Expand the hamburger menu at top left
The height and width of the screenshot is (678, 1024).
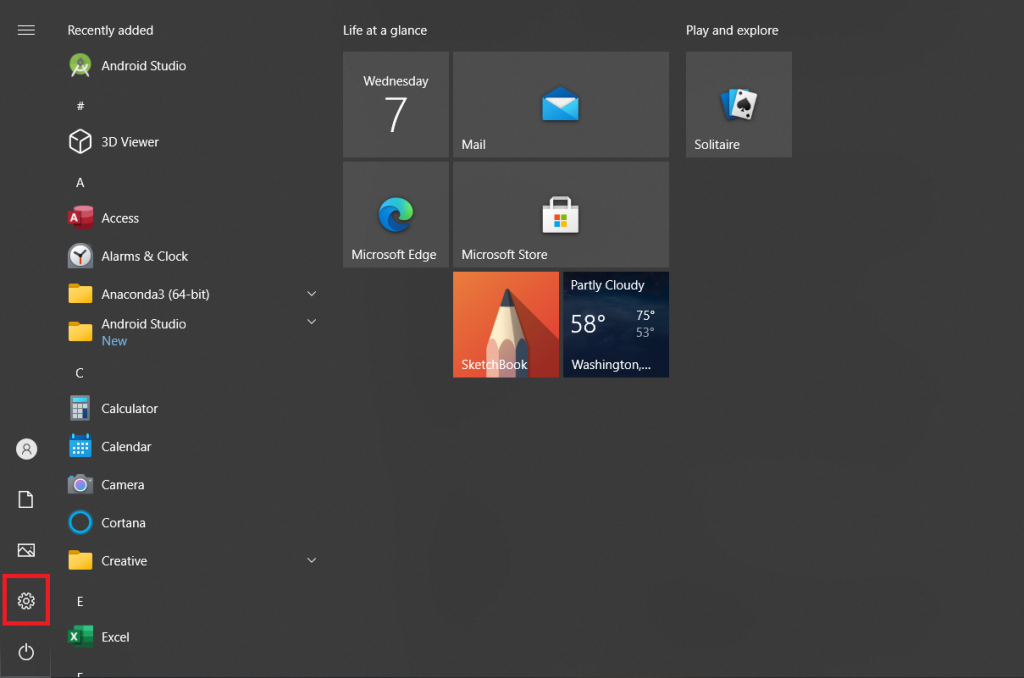coord(27,30)
